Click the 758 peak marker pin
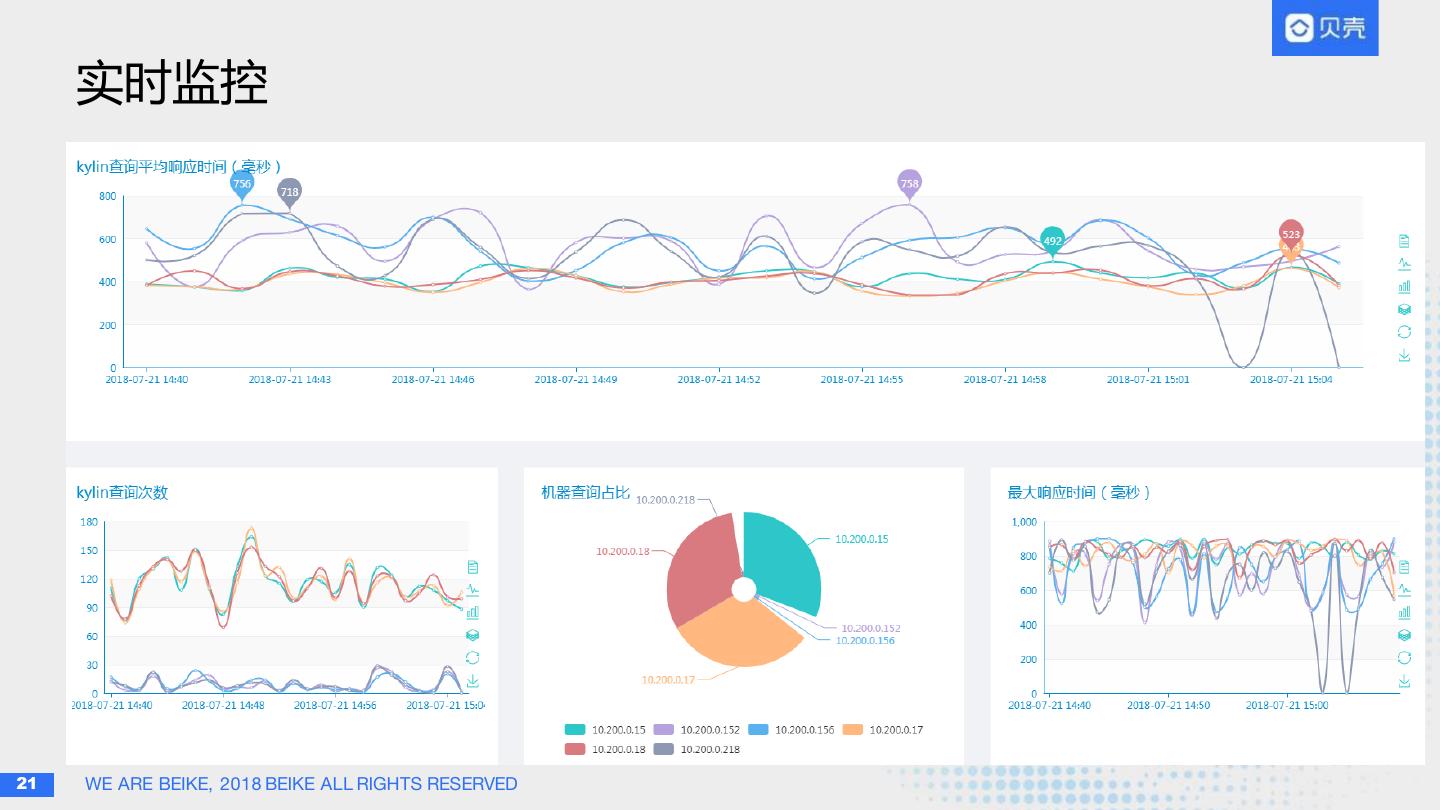Screen dimensions: 1440x810 click(x=909, y=184)
